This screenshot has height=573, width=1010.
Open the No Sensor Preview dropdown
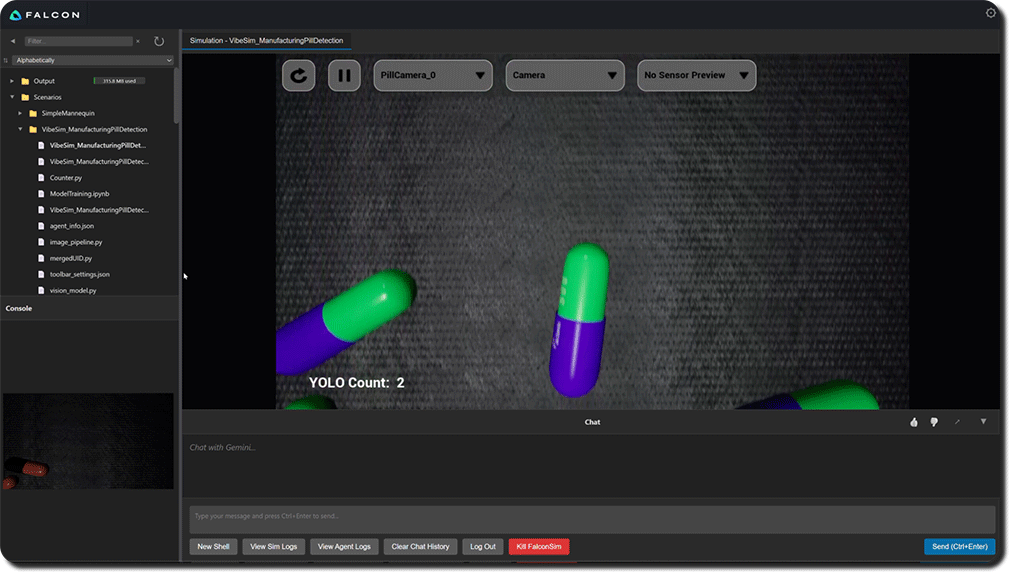tap(696, 75)
